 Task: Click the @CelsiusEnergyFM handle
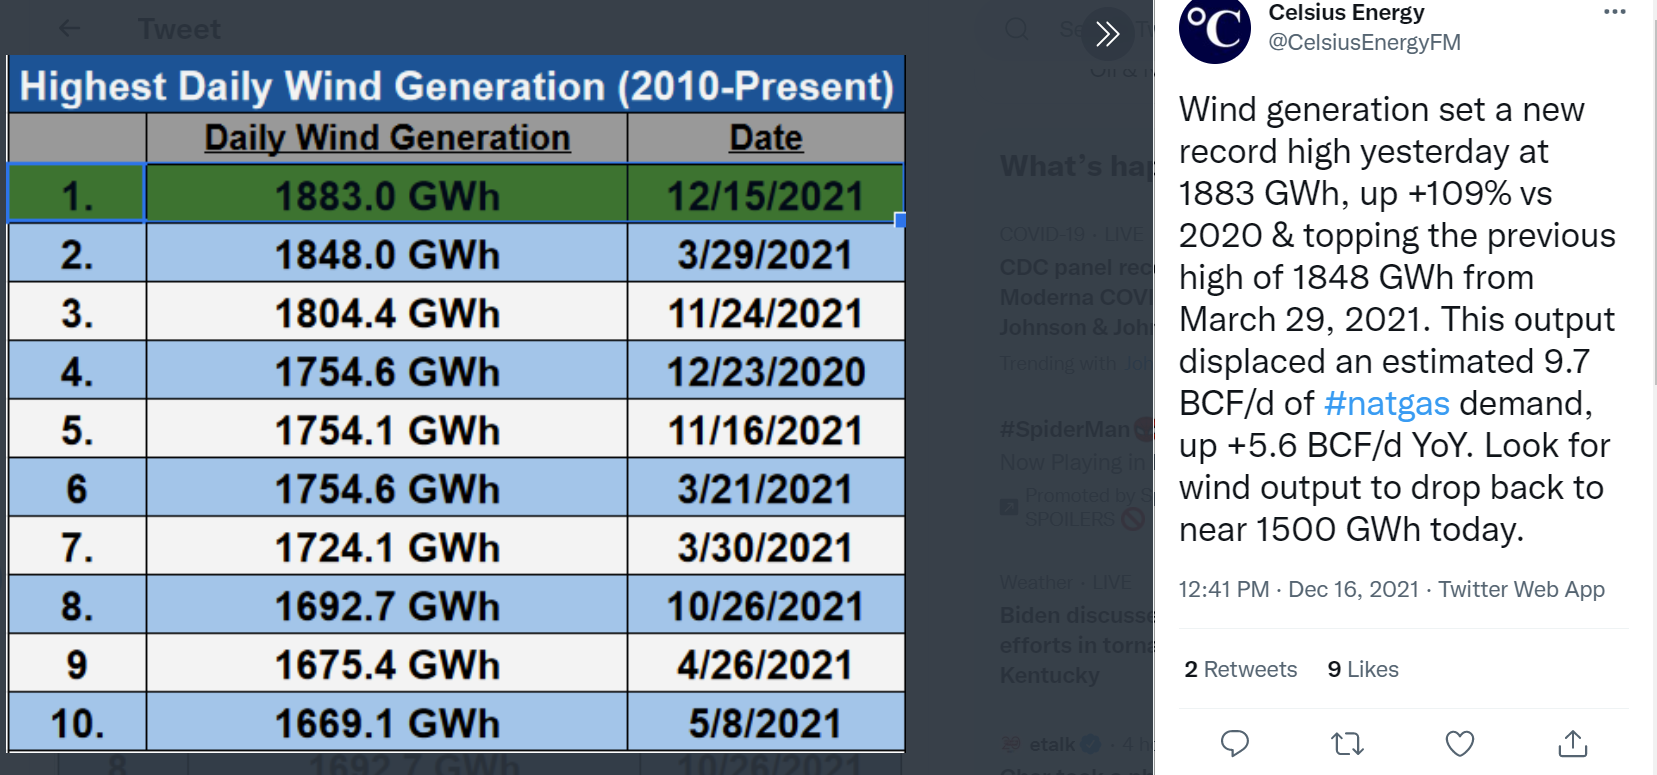pos(1364,42)
